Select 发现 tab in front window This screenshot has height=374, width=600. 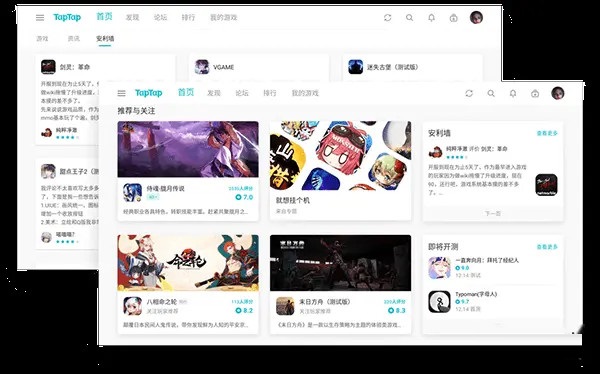[x=214, y=93]
